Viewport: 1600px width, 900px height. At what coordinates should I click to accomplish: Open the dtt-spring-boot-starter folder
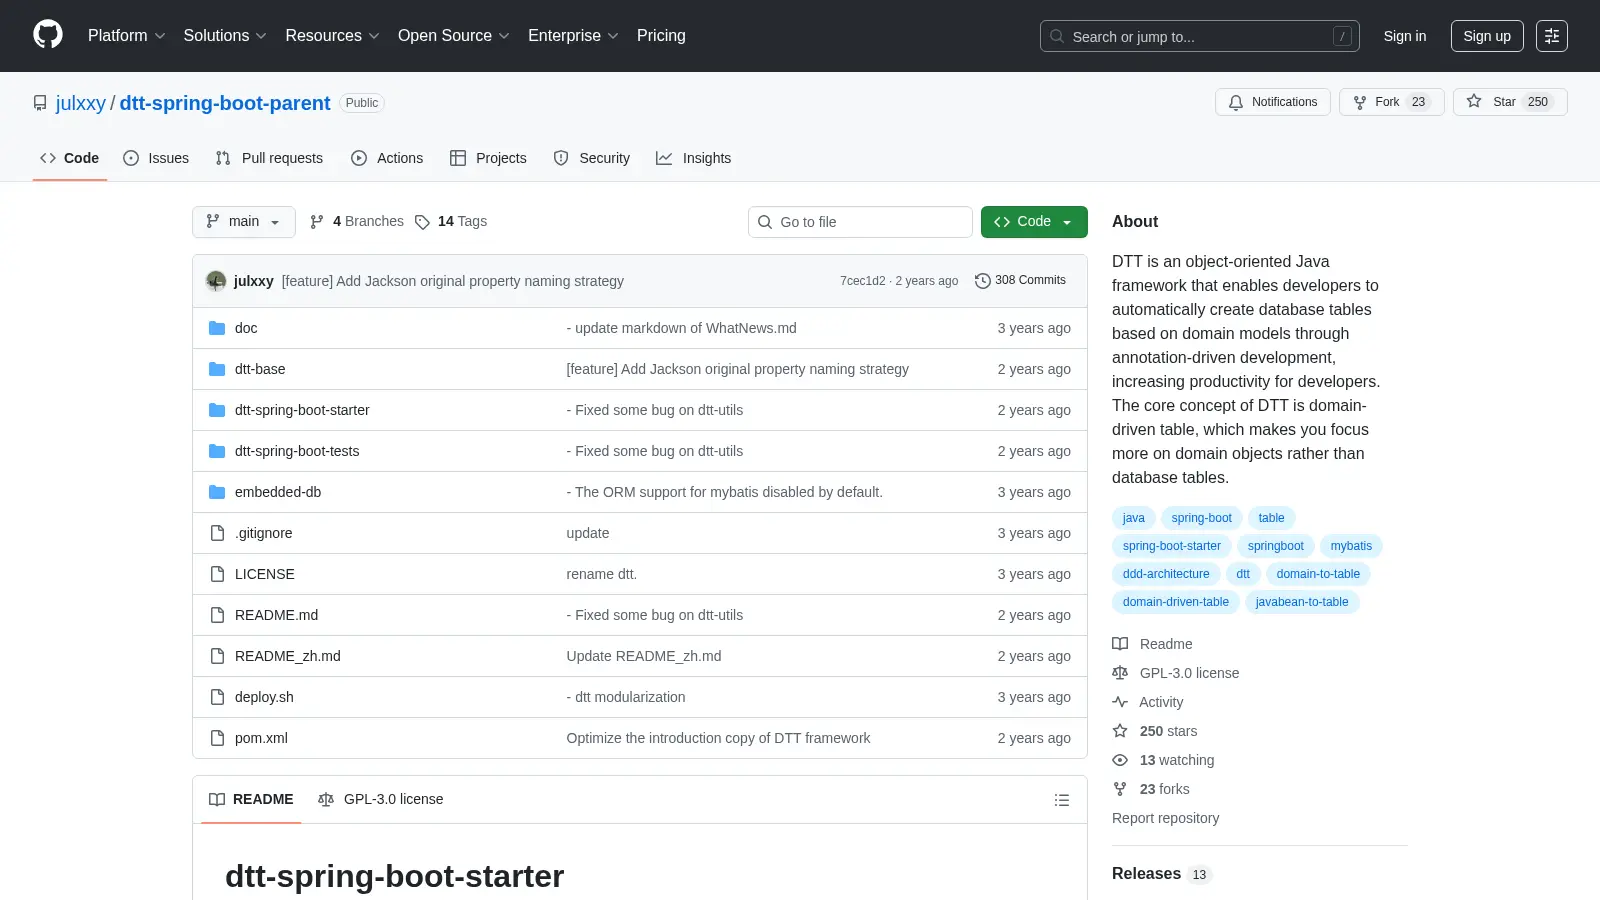302,410
